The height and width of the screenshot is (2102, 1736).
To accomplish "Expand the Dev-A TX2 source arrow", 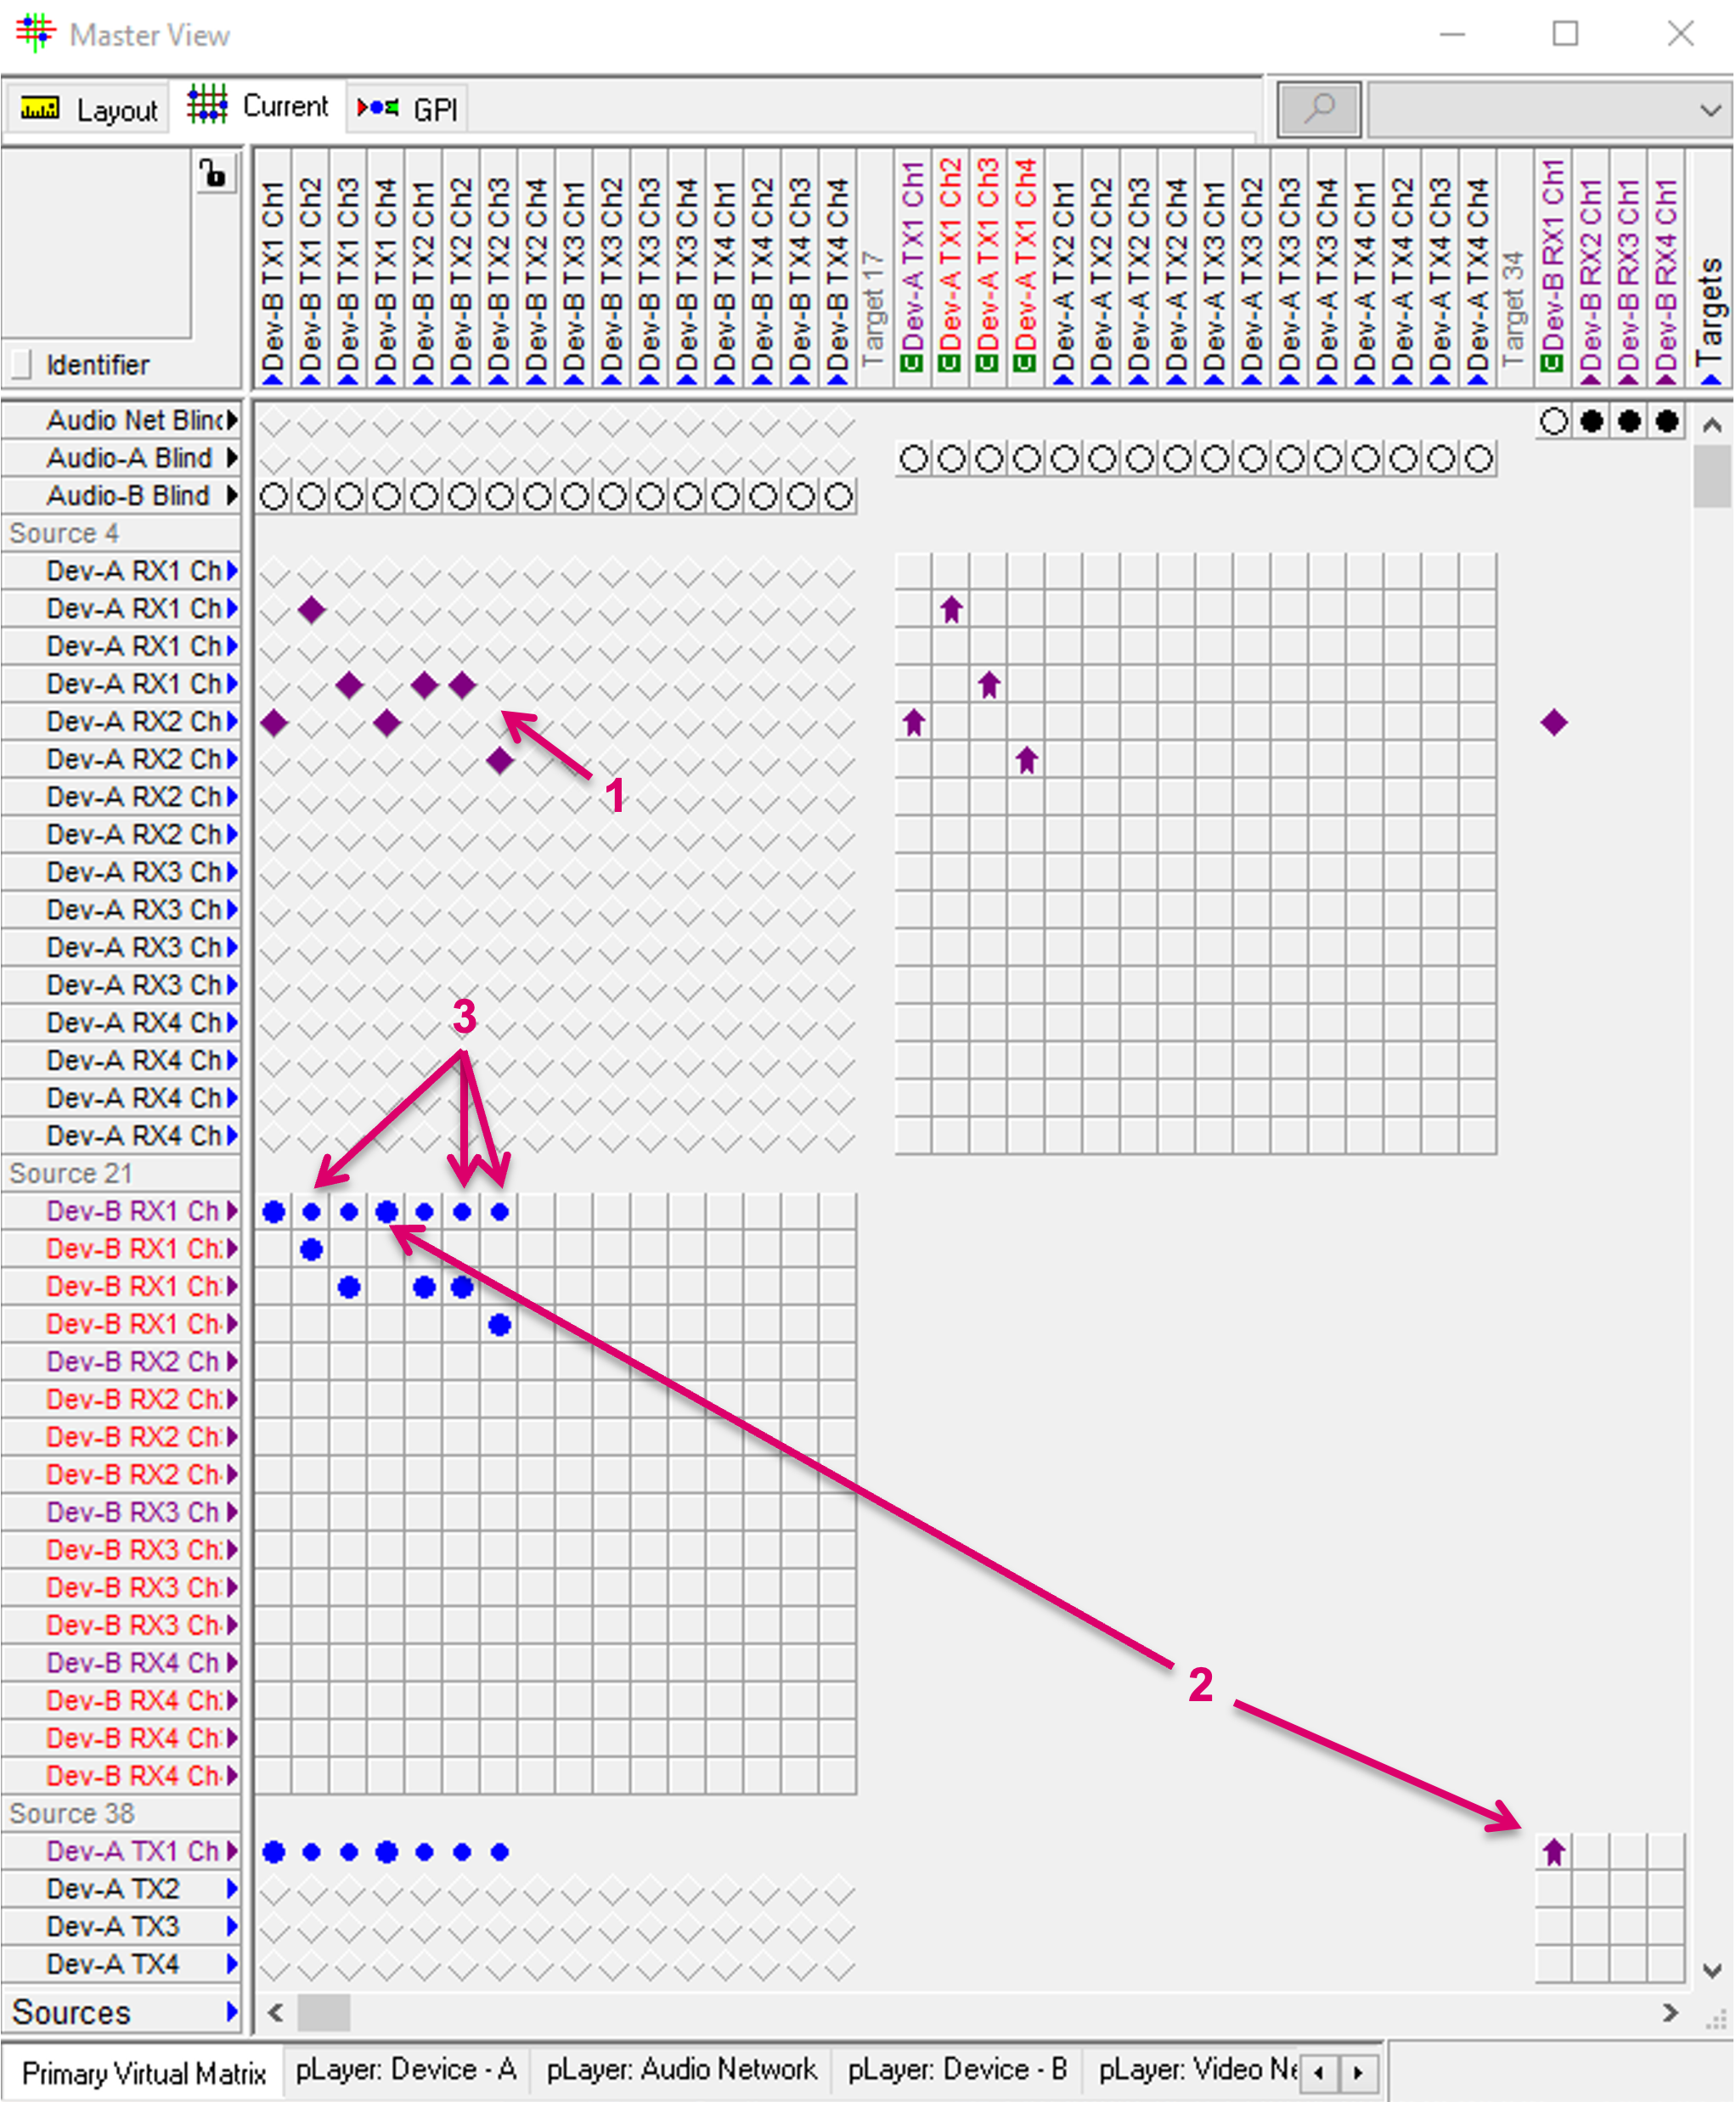I will point(232,1888).
